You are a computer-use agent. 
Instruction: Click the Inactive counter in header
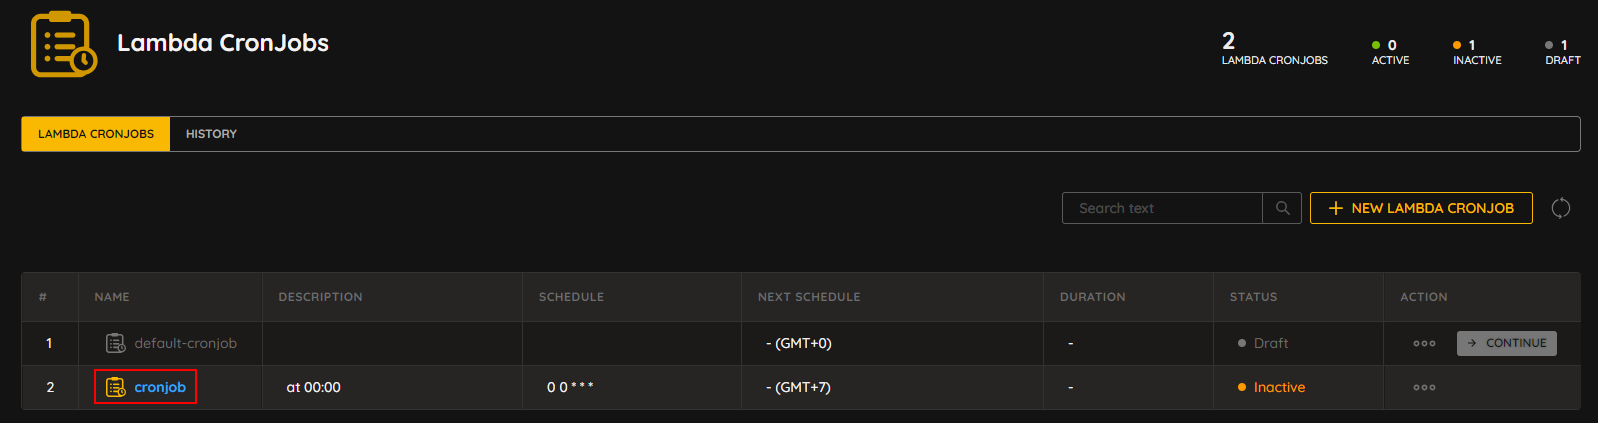1477,52
